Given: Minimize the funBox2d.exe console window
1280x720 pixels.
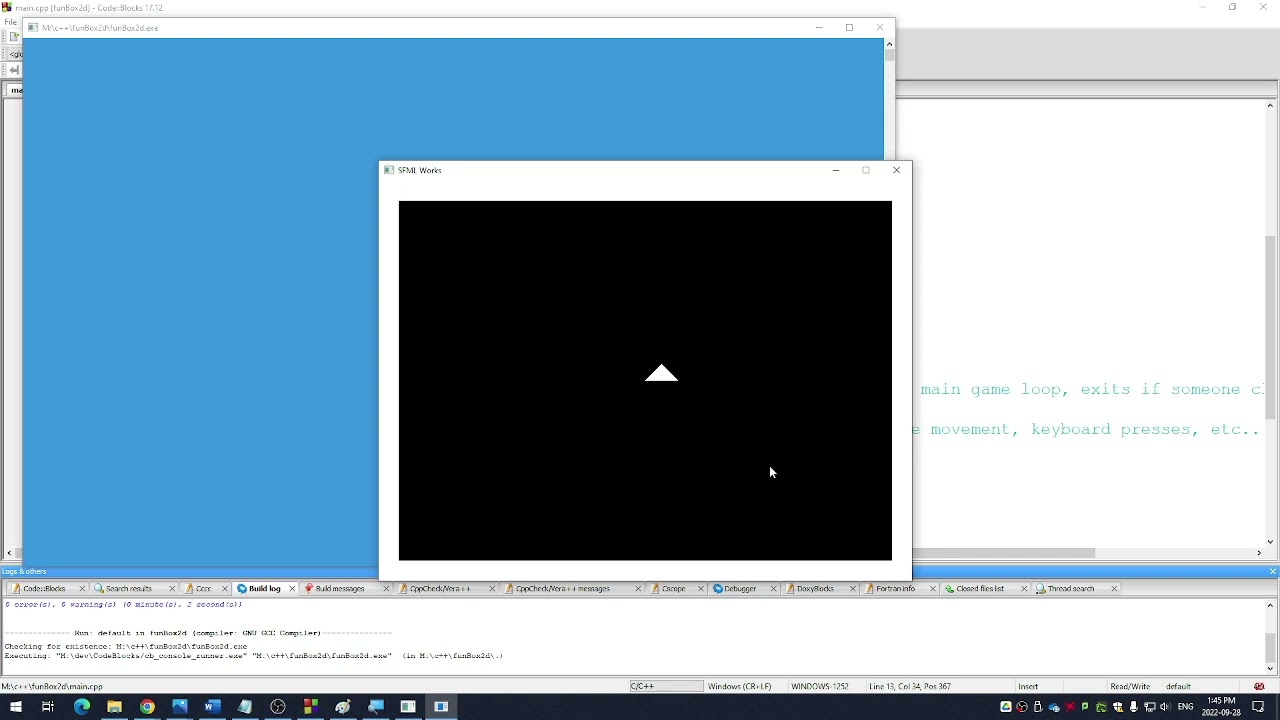Looking at the screenshot, I should 819,28.
